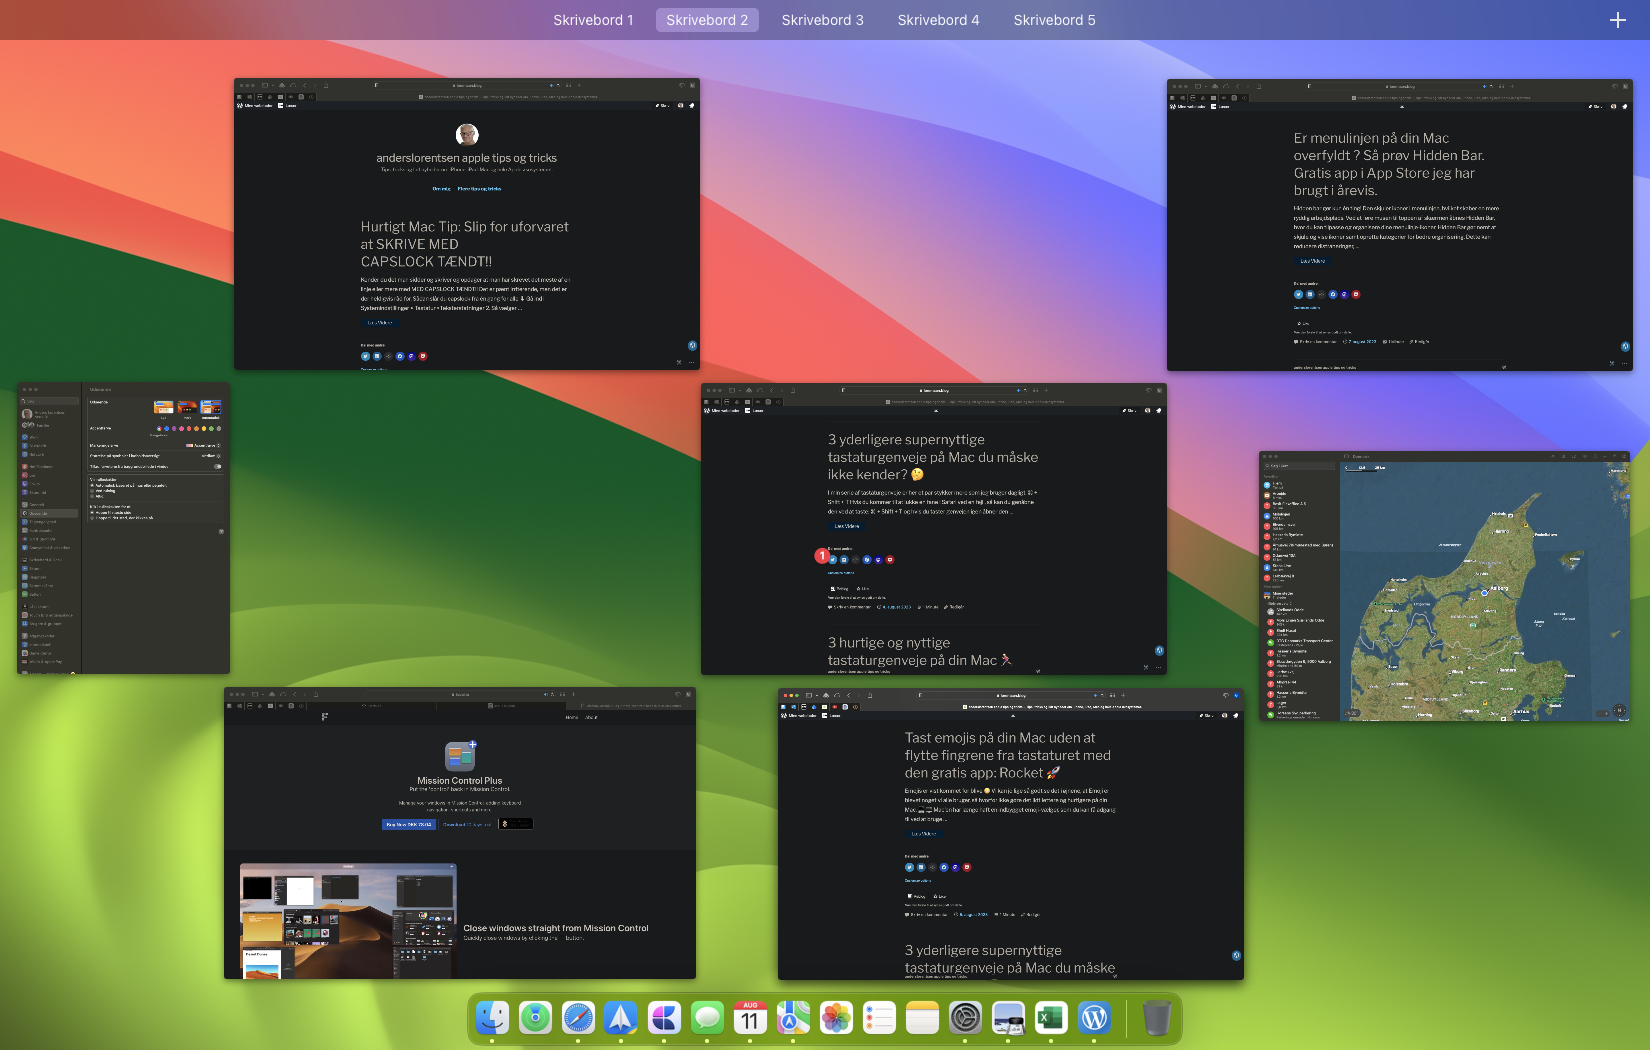
Task: Launch Microsoft Excel from the Dock
Action: pyautogui.click(x=1051, y=1018)
